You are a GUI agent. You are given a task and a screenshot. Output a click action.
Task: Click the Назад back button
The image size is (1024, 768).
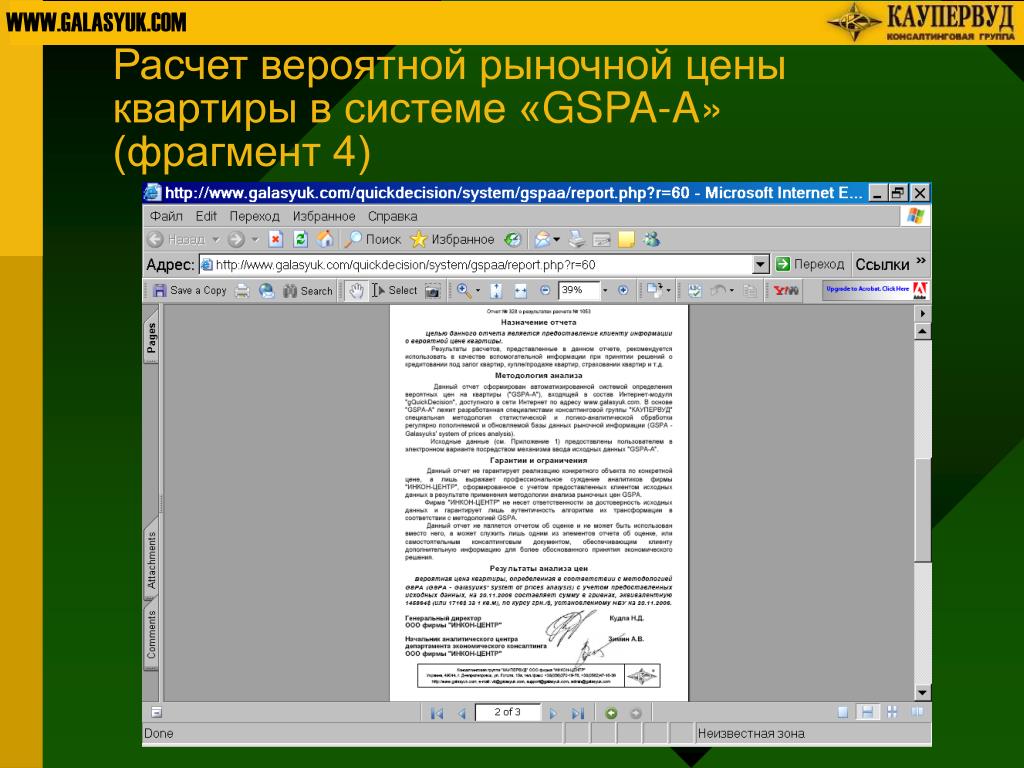[175, 240]
